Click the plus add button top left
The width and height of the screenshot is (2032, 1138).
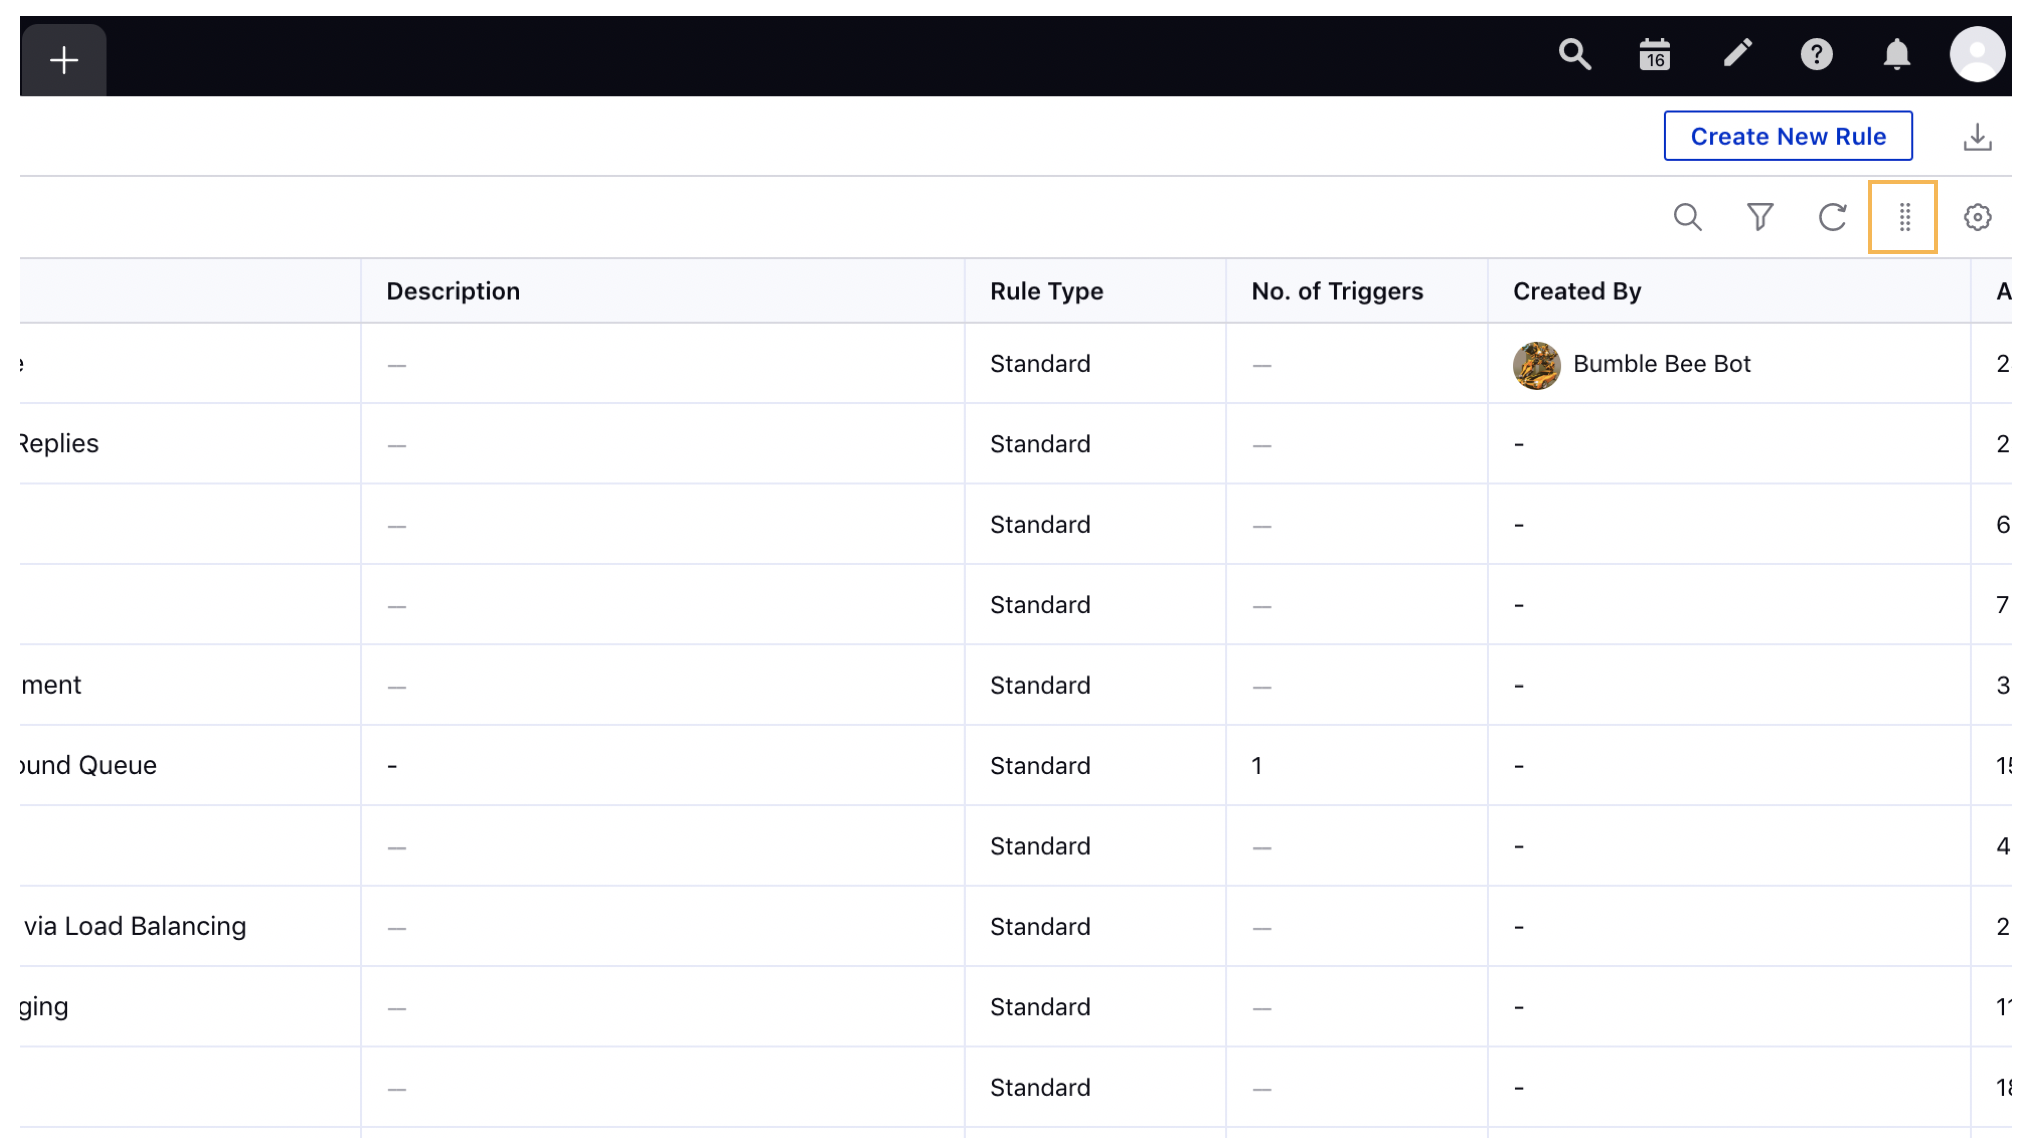pyautogui.click(x=63, y=57)
